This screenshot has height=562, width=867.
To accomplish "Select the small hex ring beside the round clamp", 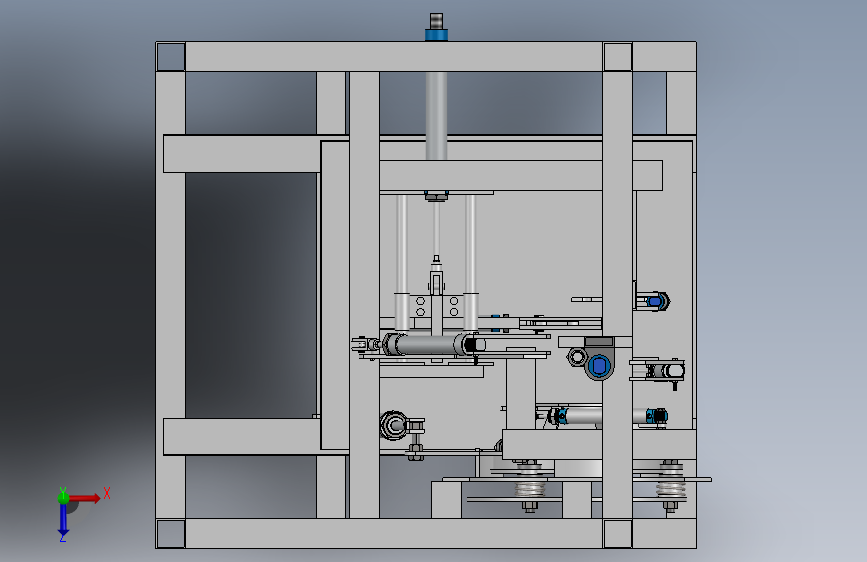I will pyautogui.click(x=576, y=356).
